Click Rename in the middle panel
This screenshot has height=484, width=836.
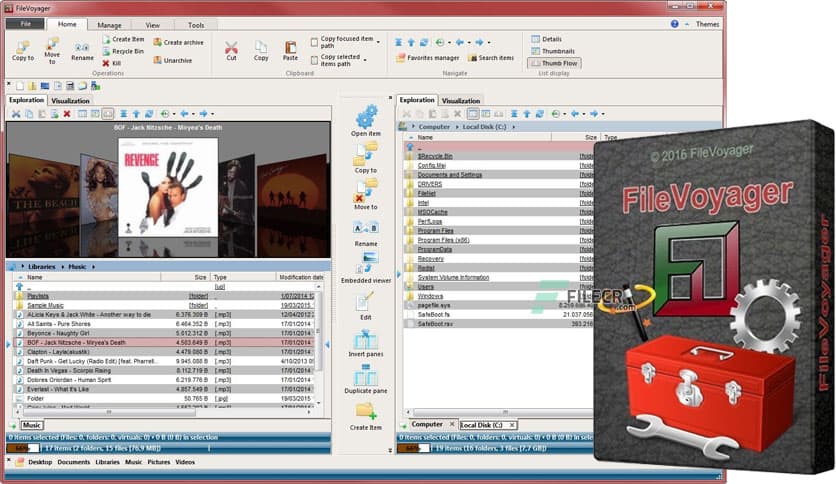(366, 233)
